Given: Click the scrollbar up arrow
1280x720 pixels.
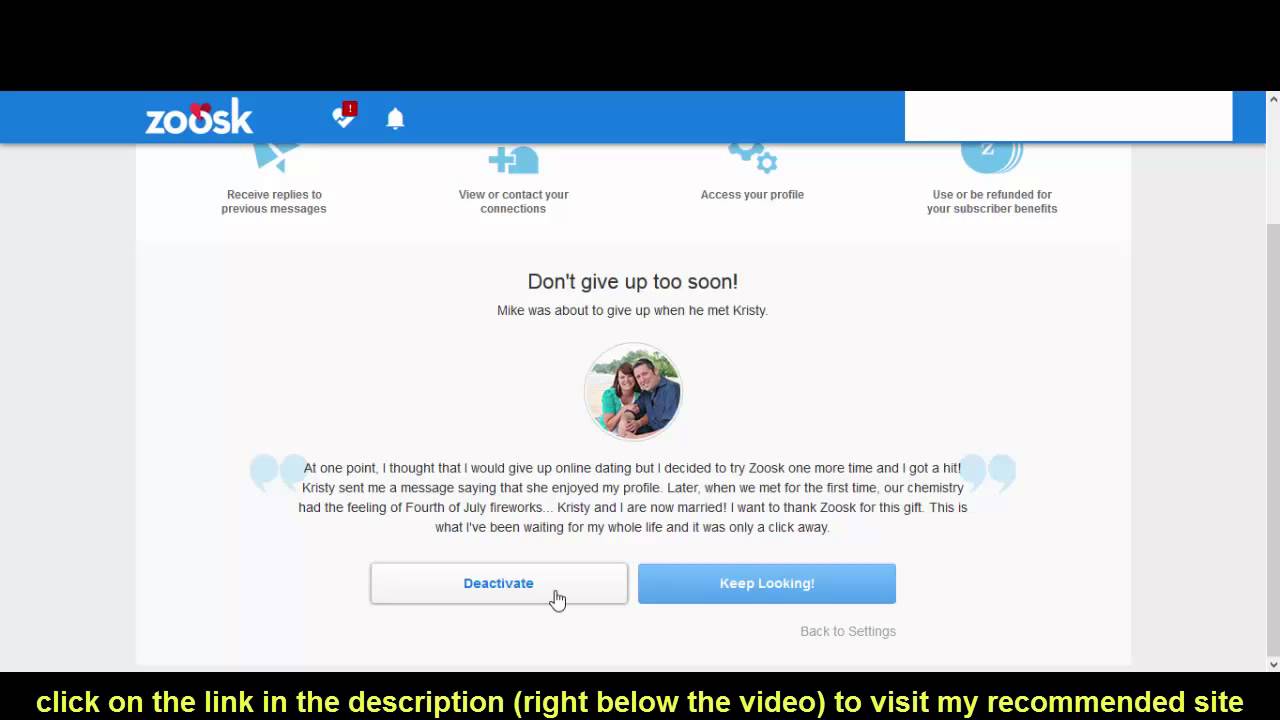Looking at the screenshot, I should click(1272, 99).
